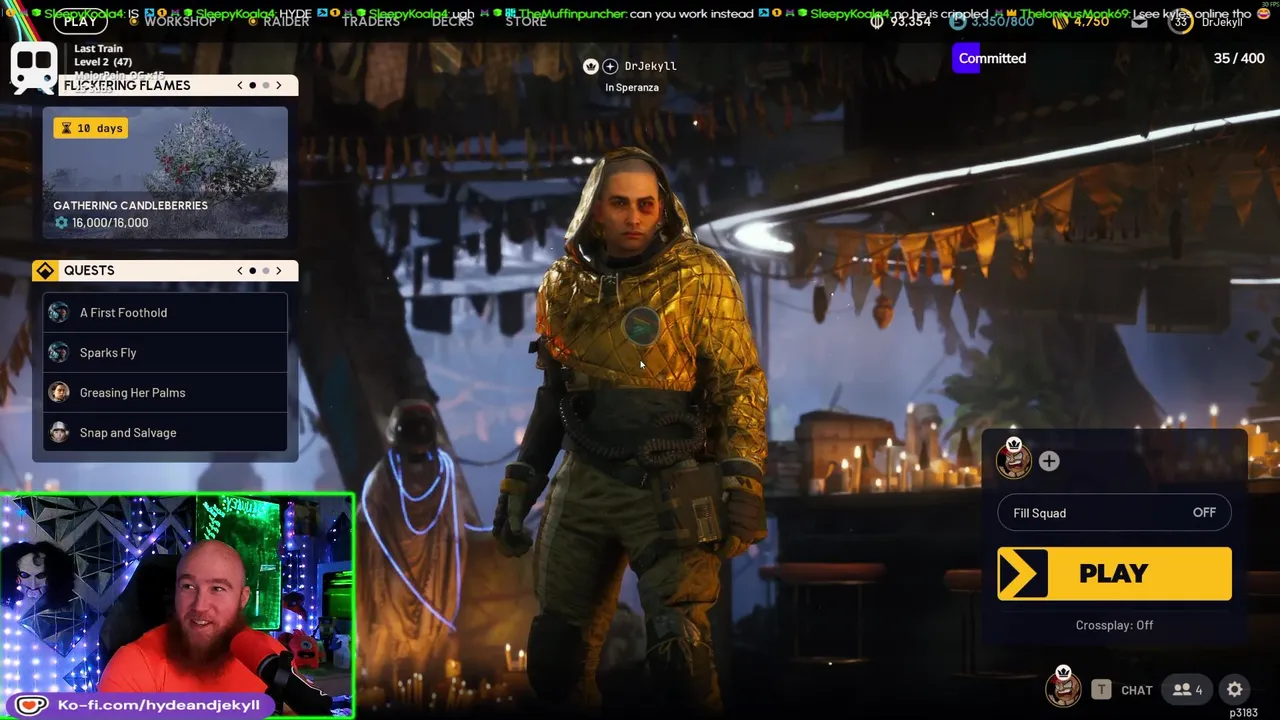The height and width of the screenshot is (720, 1280).
Task: Click the A First Foothold trader portrait
Action: point(59,313)
